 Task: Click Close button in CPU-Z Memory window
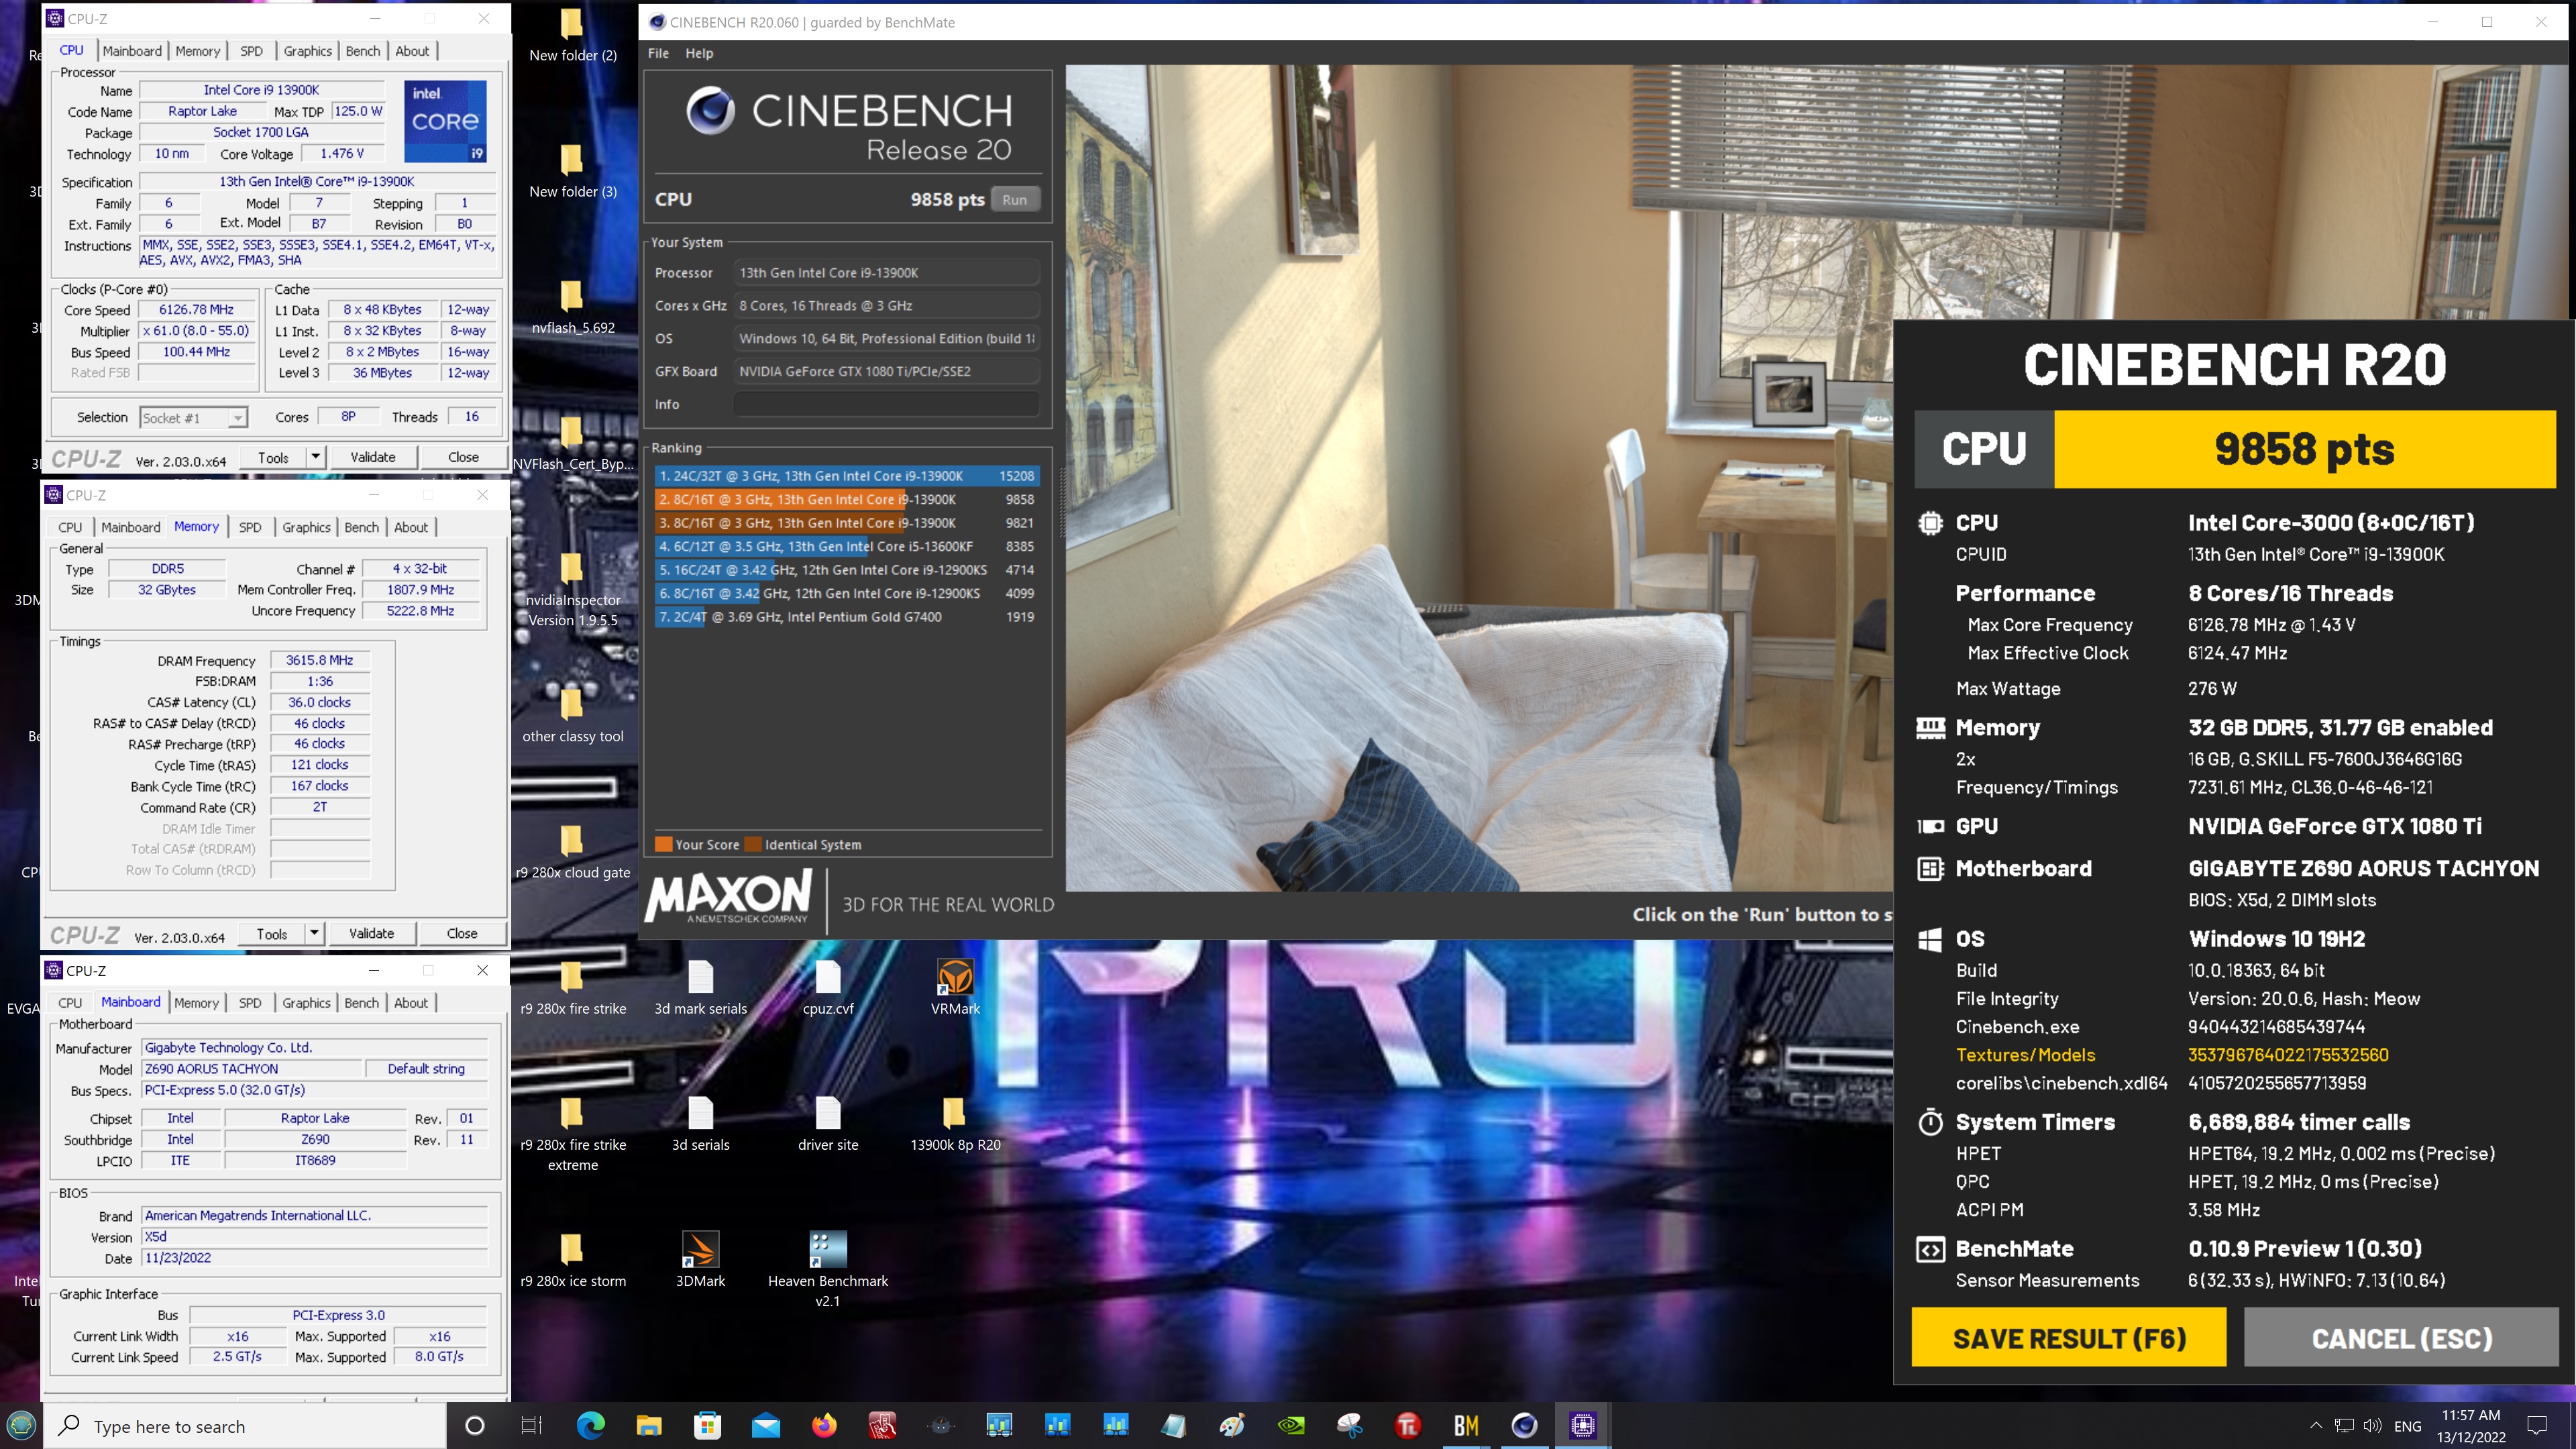462,933
